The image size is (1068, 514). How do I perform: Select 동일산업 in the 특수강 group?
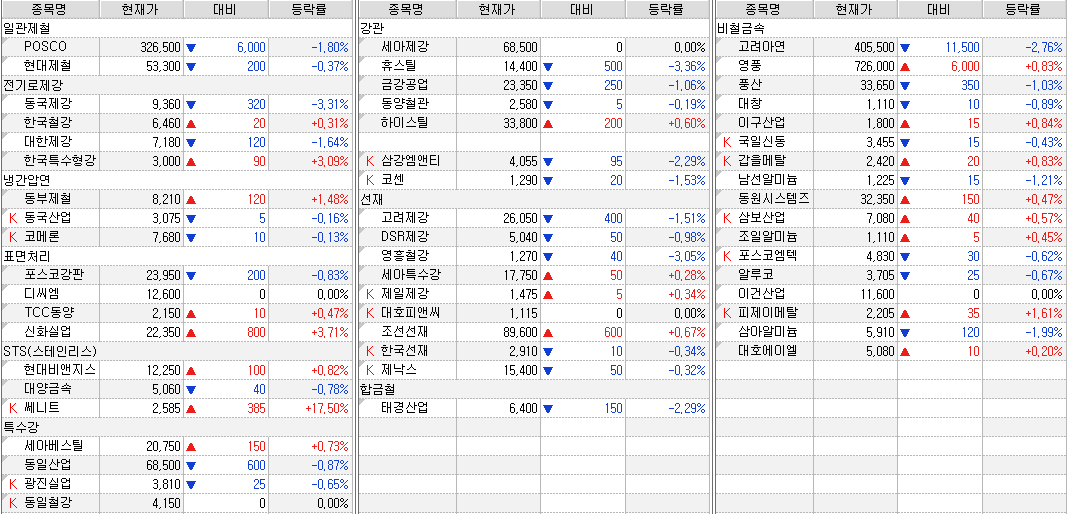click(48, 465)
